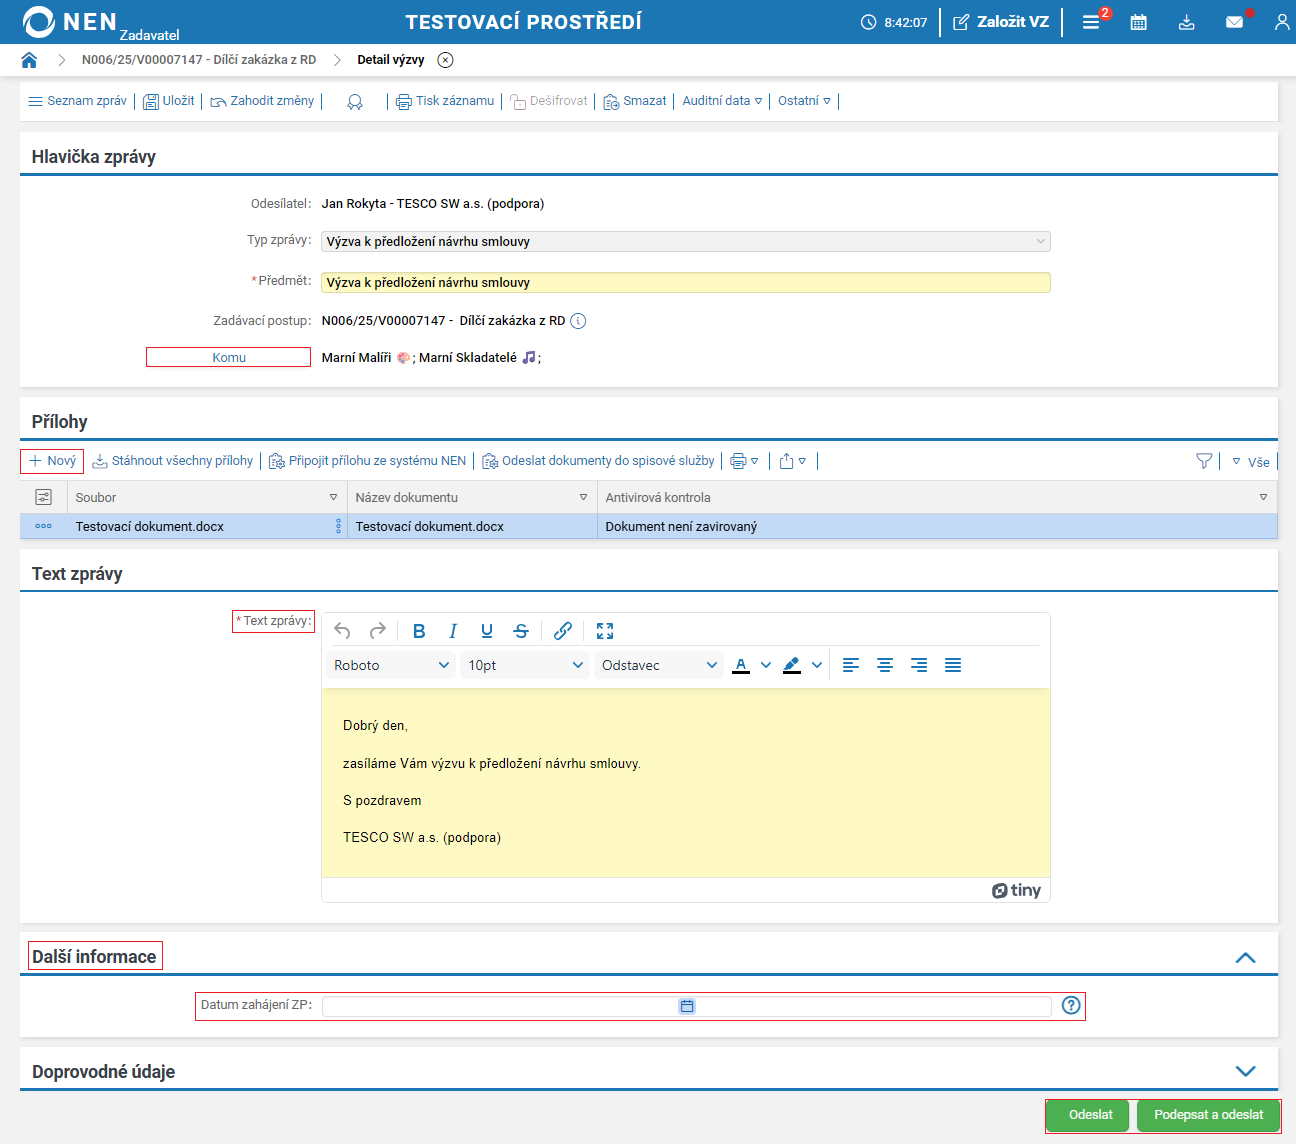Toggle italic formatting in editor
Viewport: 1296px width, 1144px height.
[453, 631]
